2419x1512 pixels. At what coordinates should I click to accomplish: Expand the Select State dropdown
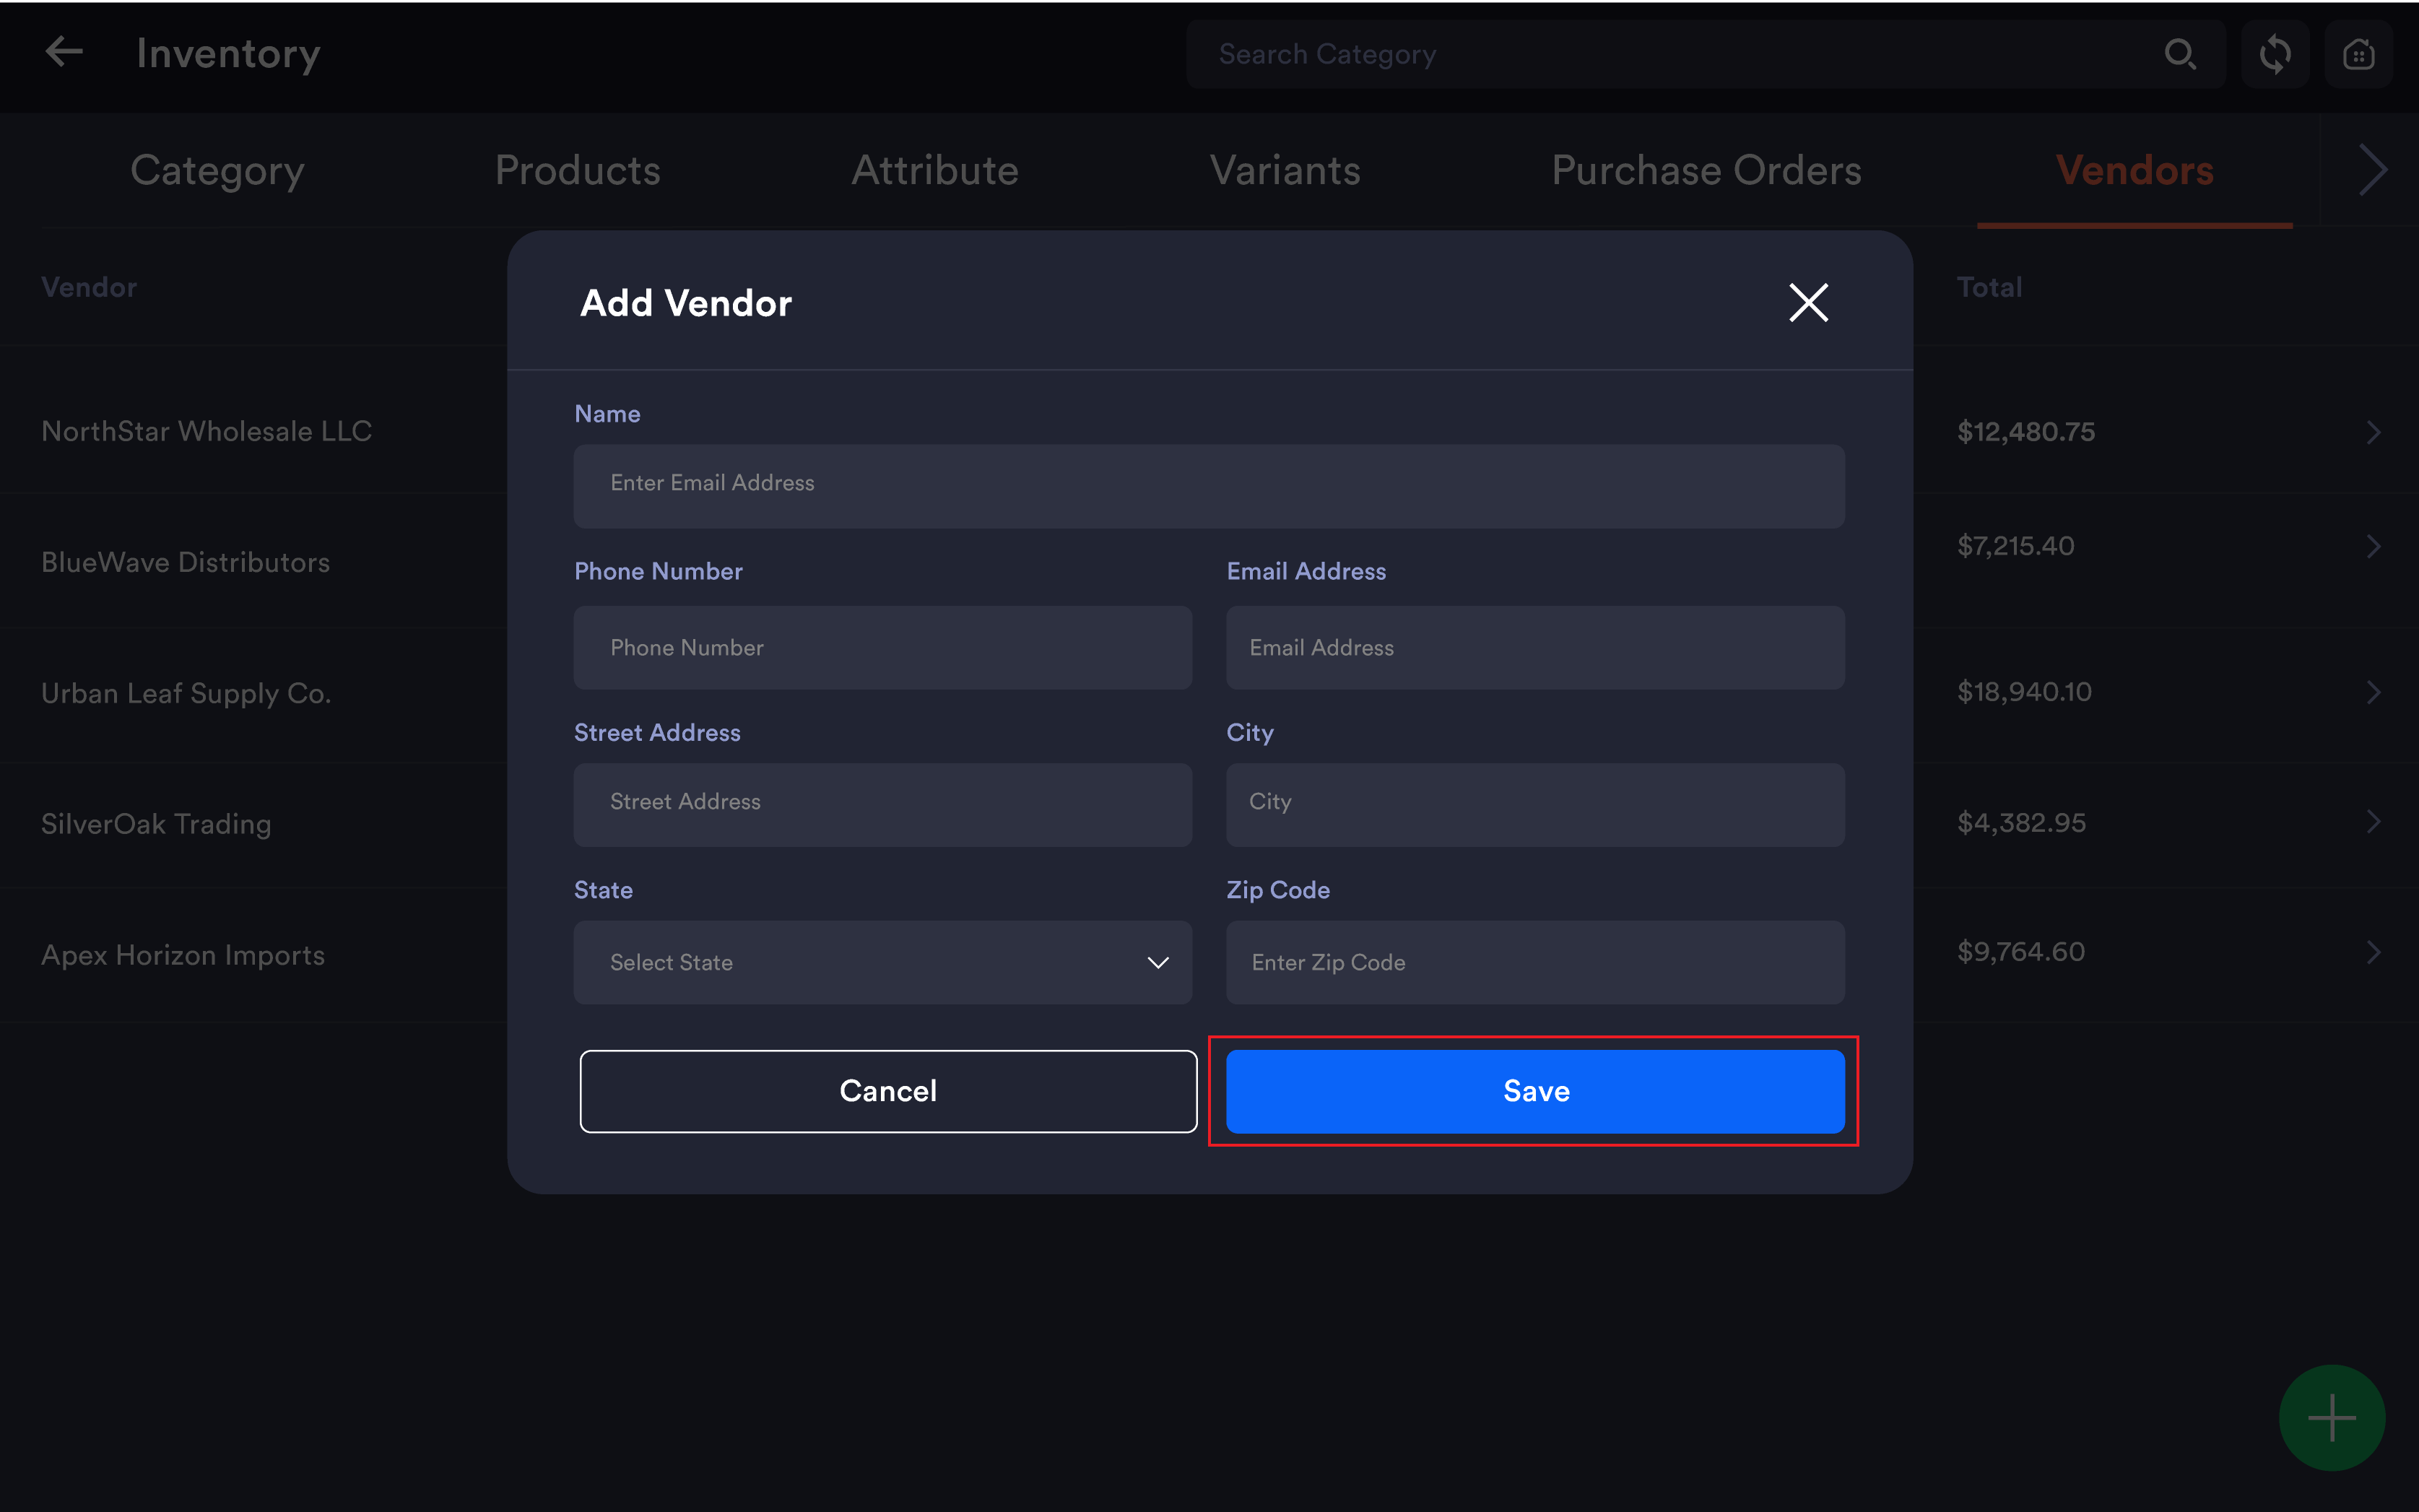pos(882,962)
